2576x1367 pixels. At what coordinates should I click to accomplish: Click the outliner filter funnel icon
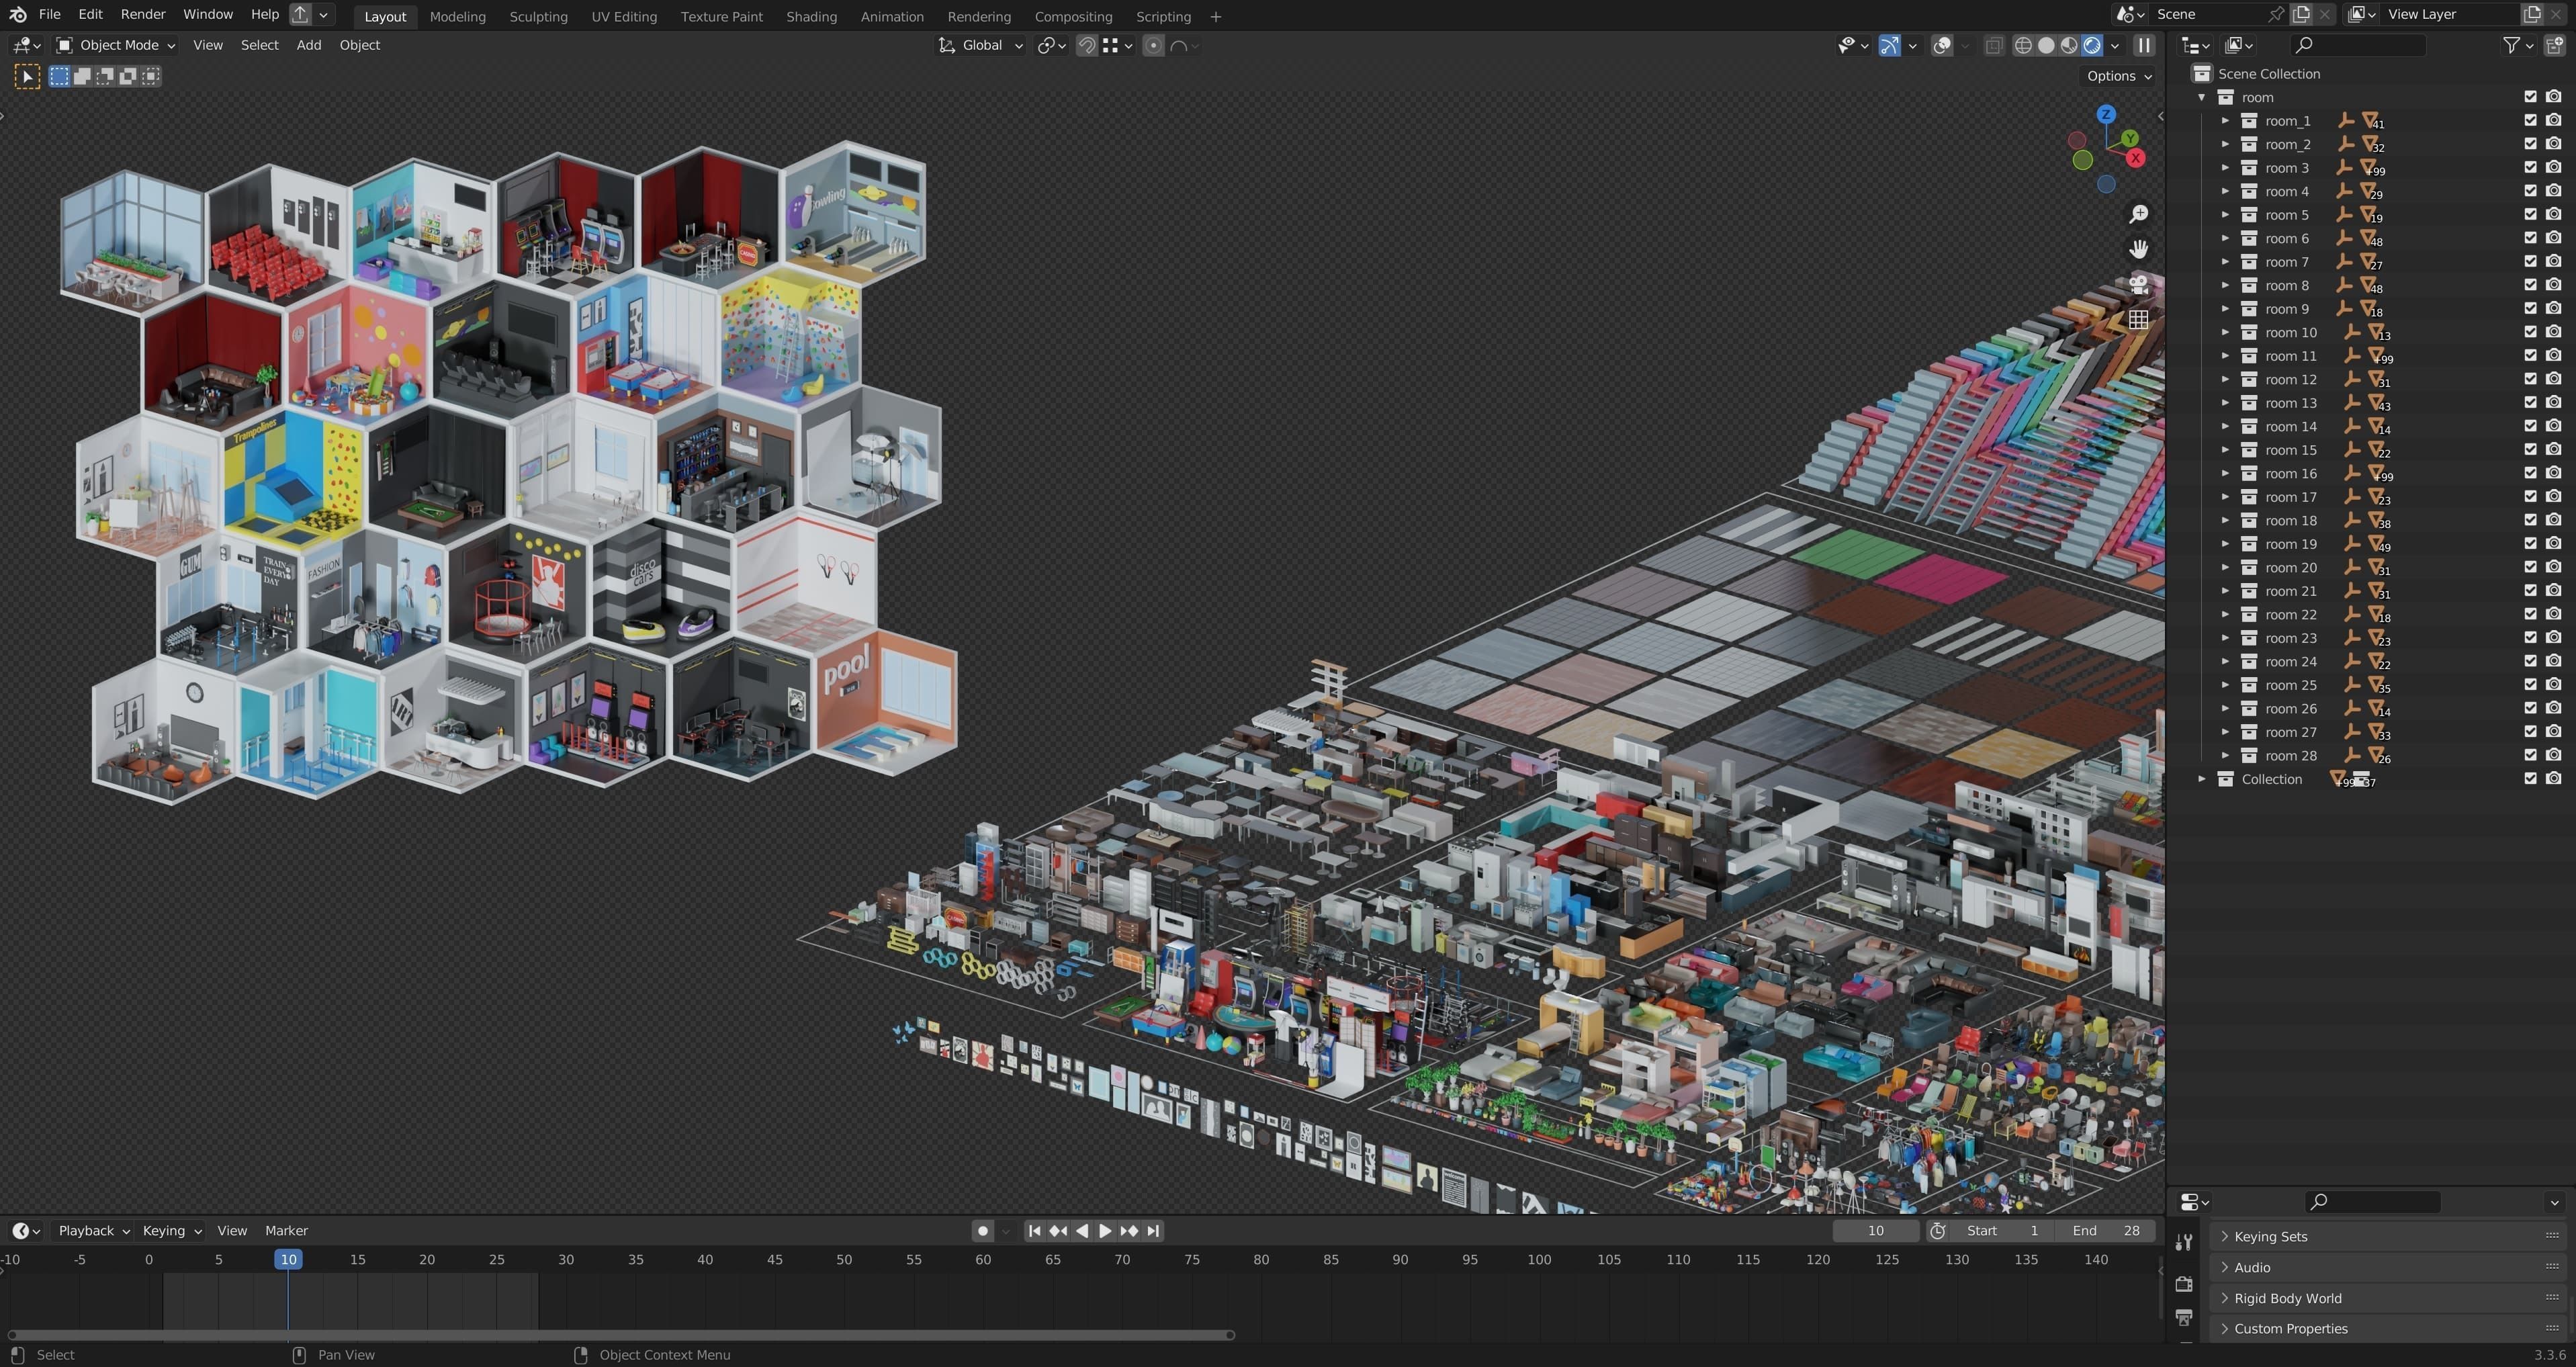click(x=2511, y=45)
